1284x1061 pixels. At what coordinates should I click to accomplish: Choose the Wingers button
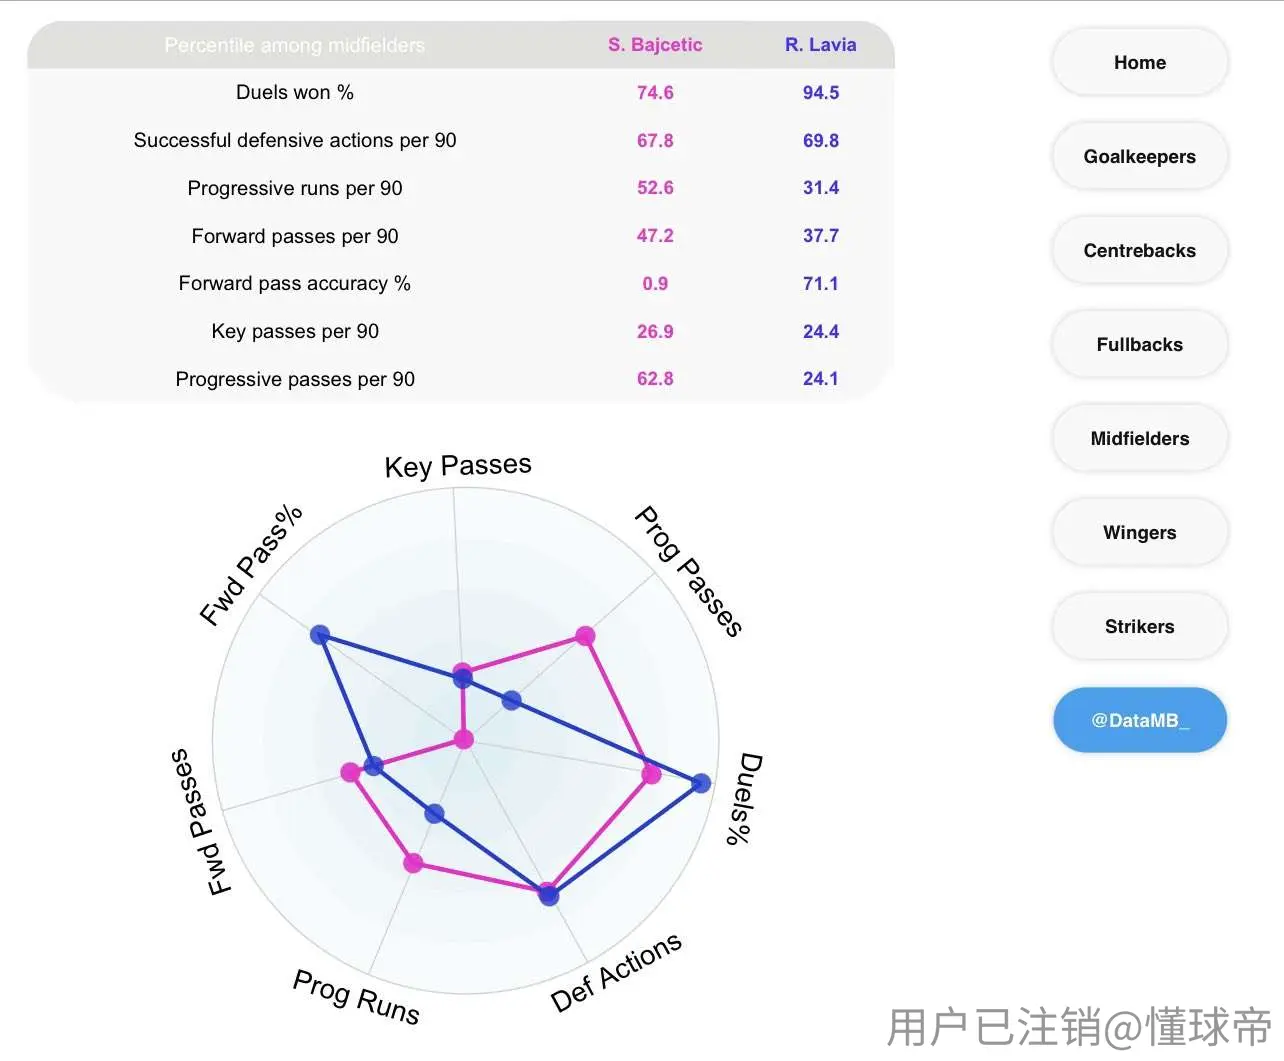(x=1139, y=532)
